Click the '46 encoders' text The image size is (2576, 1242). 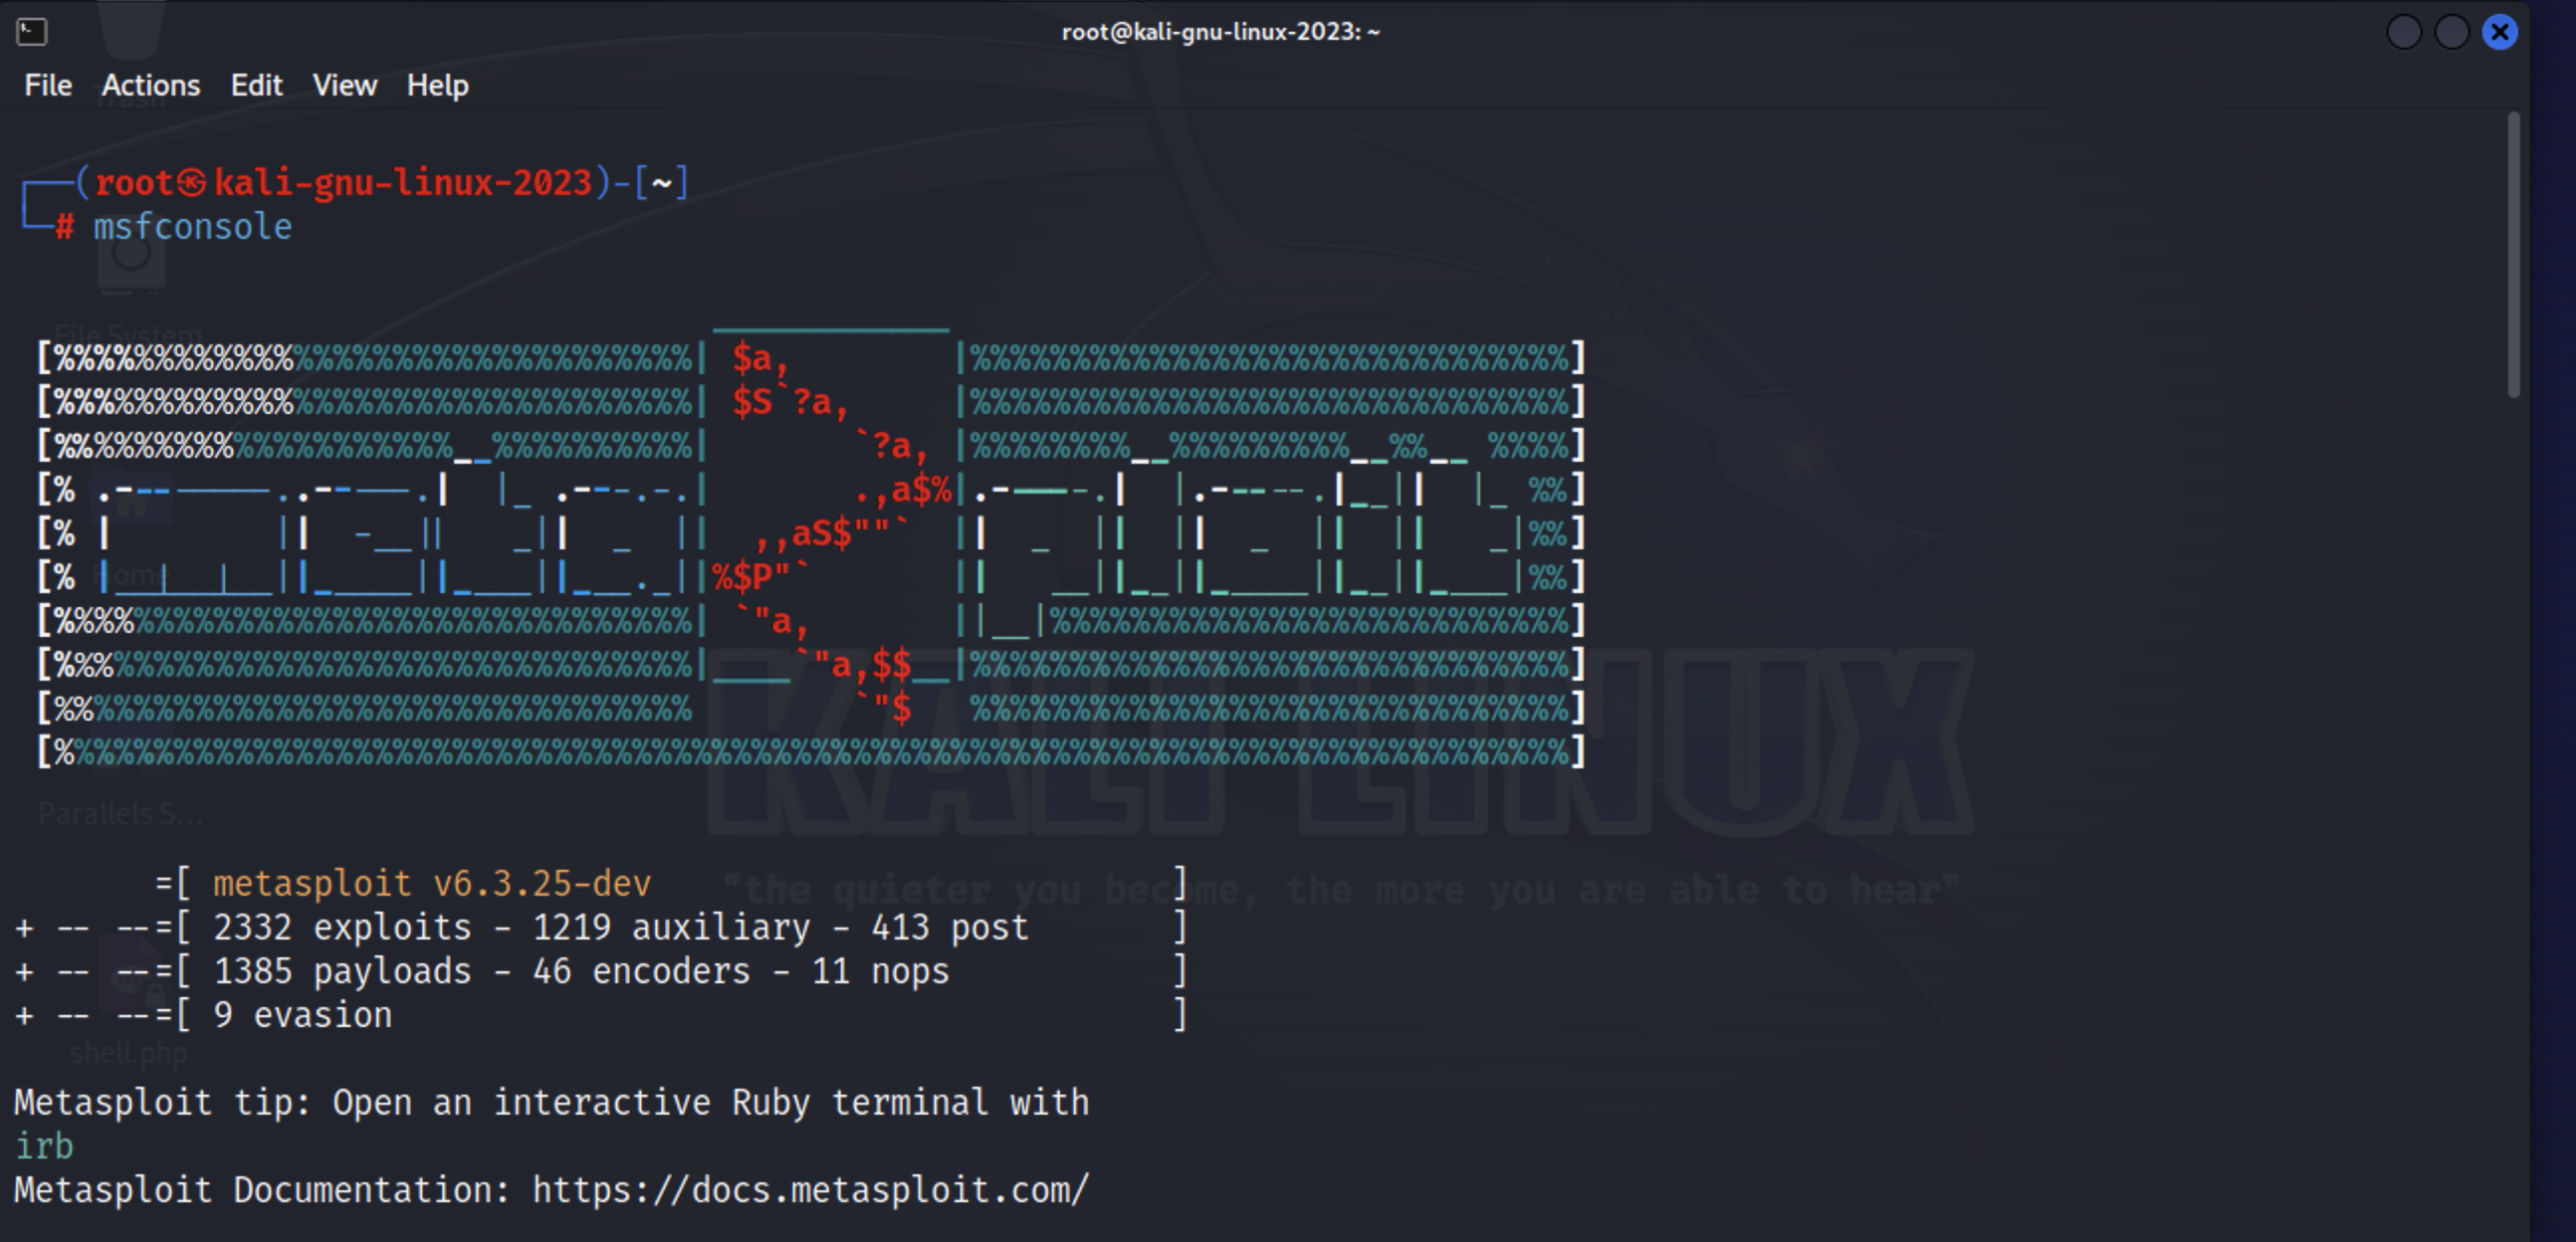coord(641,972)
